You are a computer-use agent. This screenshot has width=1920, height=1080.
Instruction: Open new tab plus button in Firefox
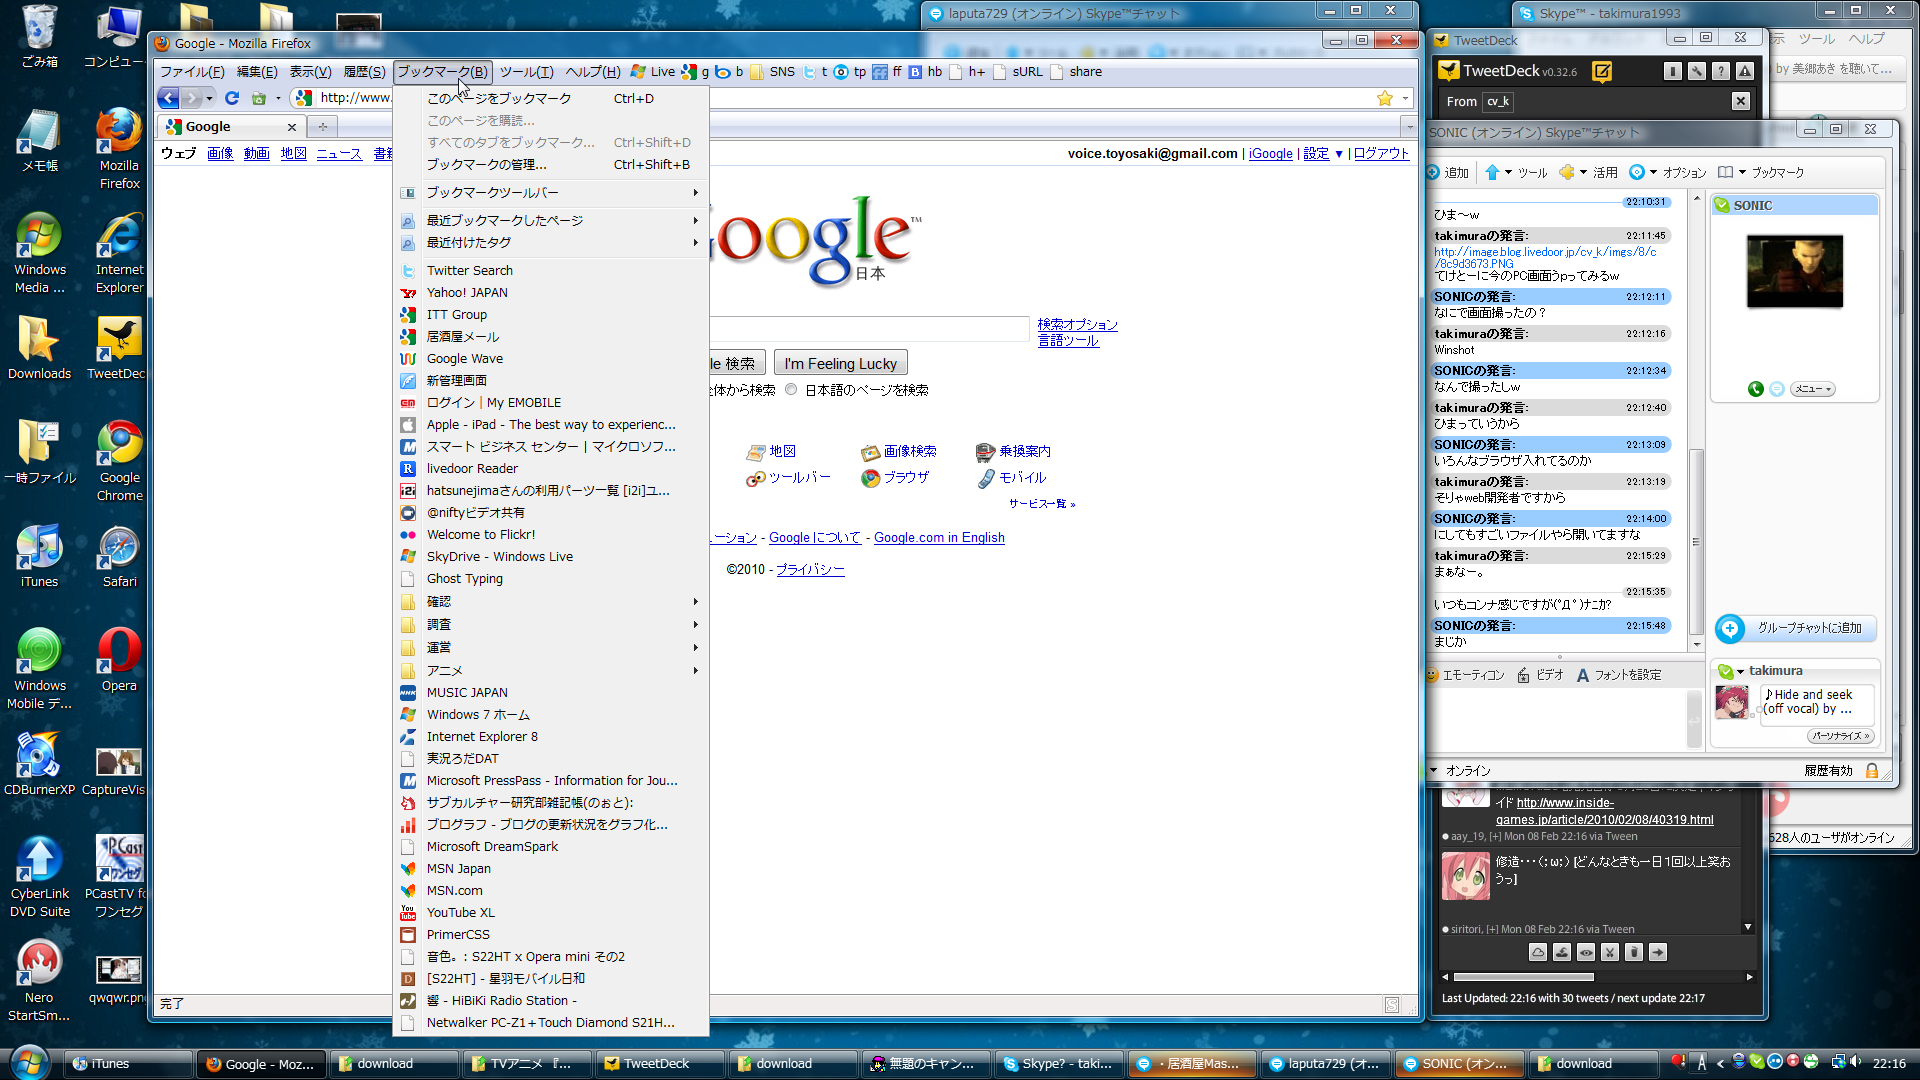click(x=323, y=127)
